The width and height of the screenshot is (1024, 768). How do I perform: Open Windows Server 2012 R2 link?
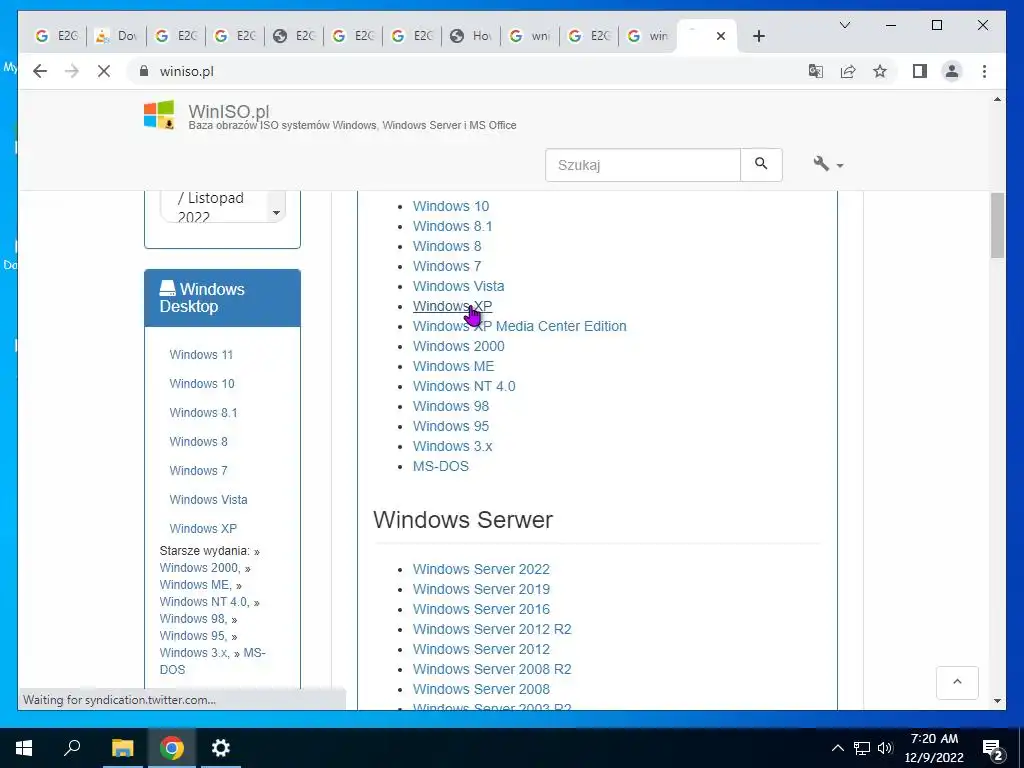pyautogui.click(x=492, y=629)
